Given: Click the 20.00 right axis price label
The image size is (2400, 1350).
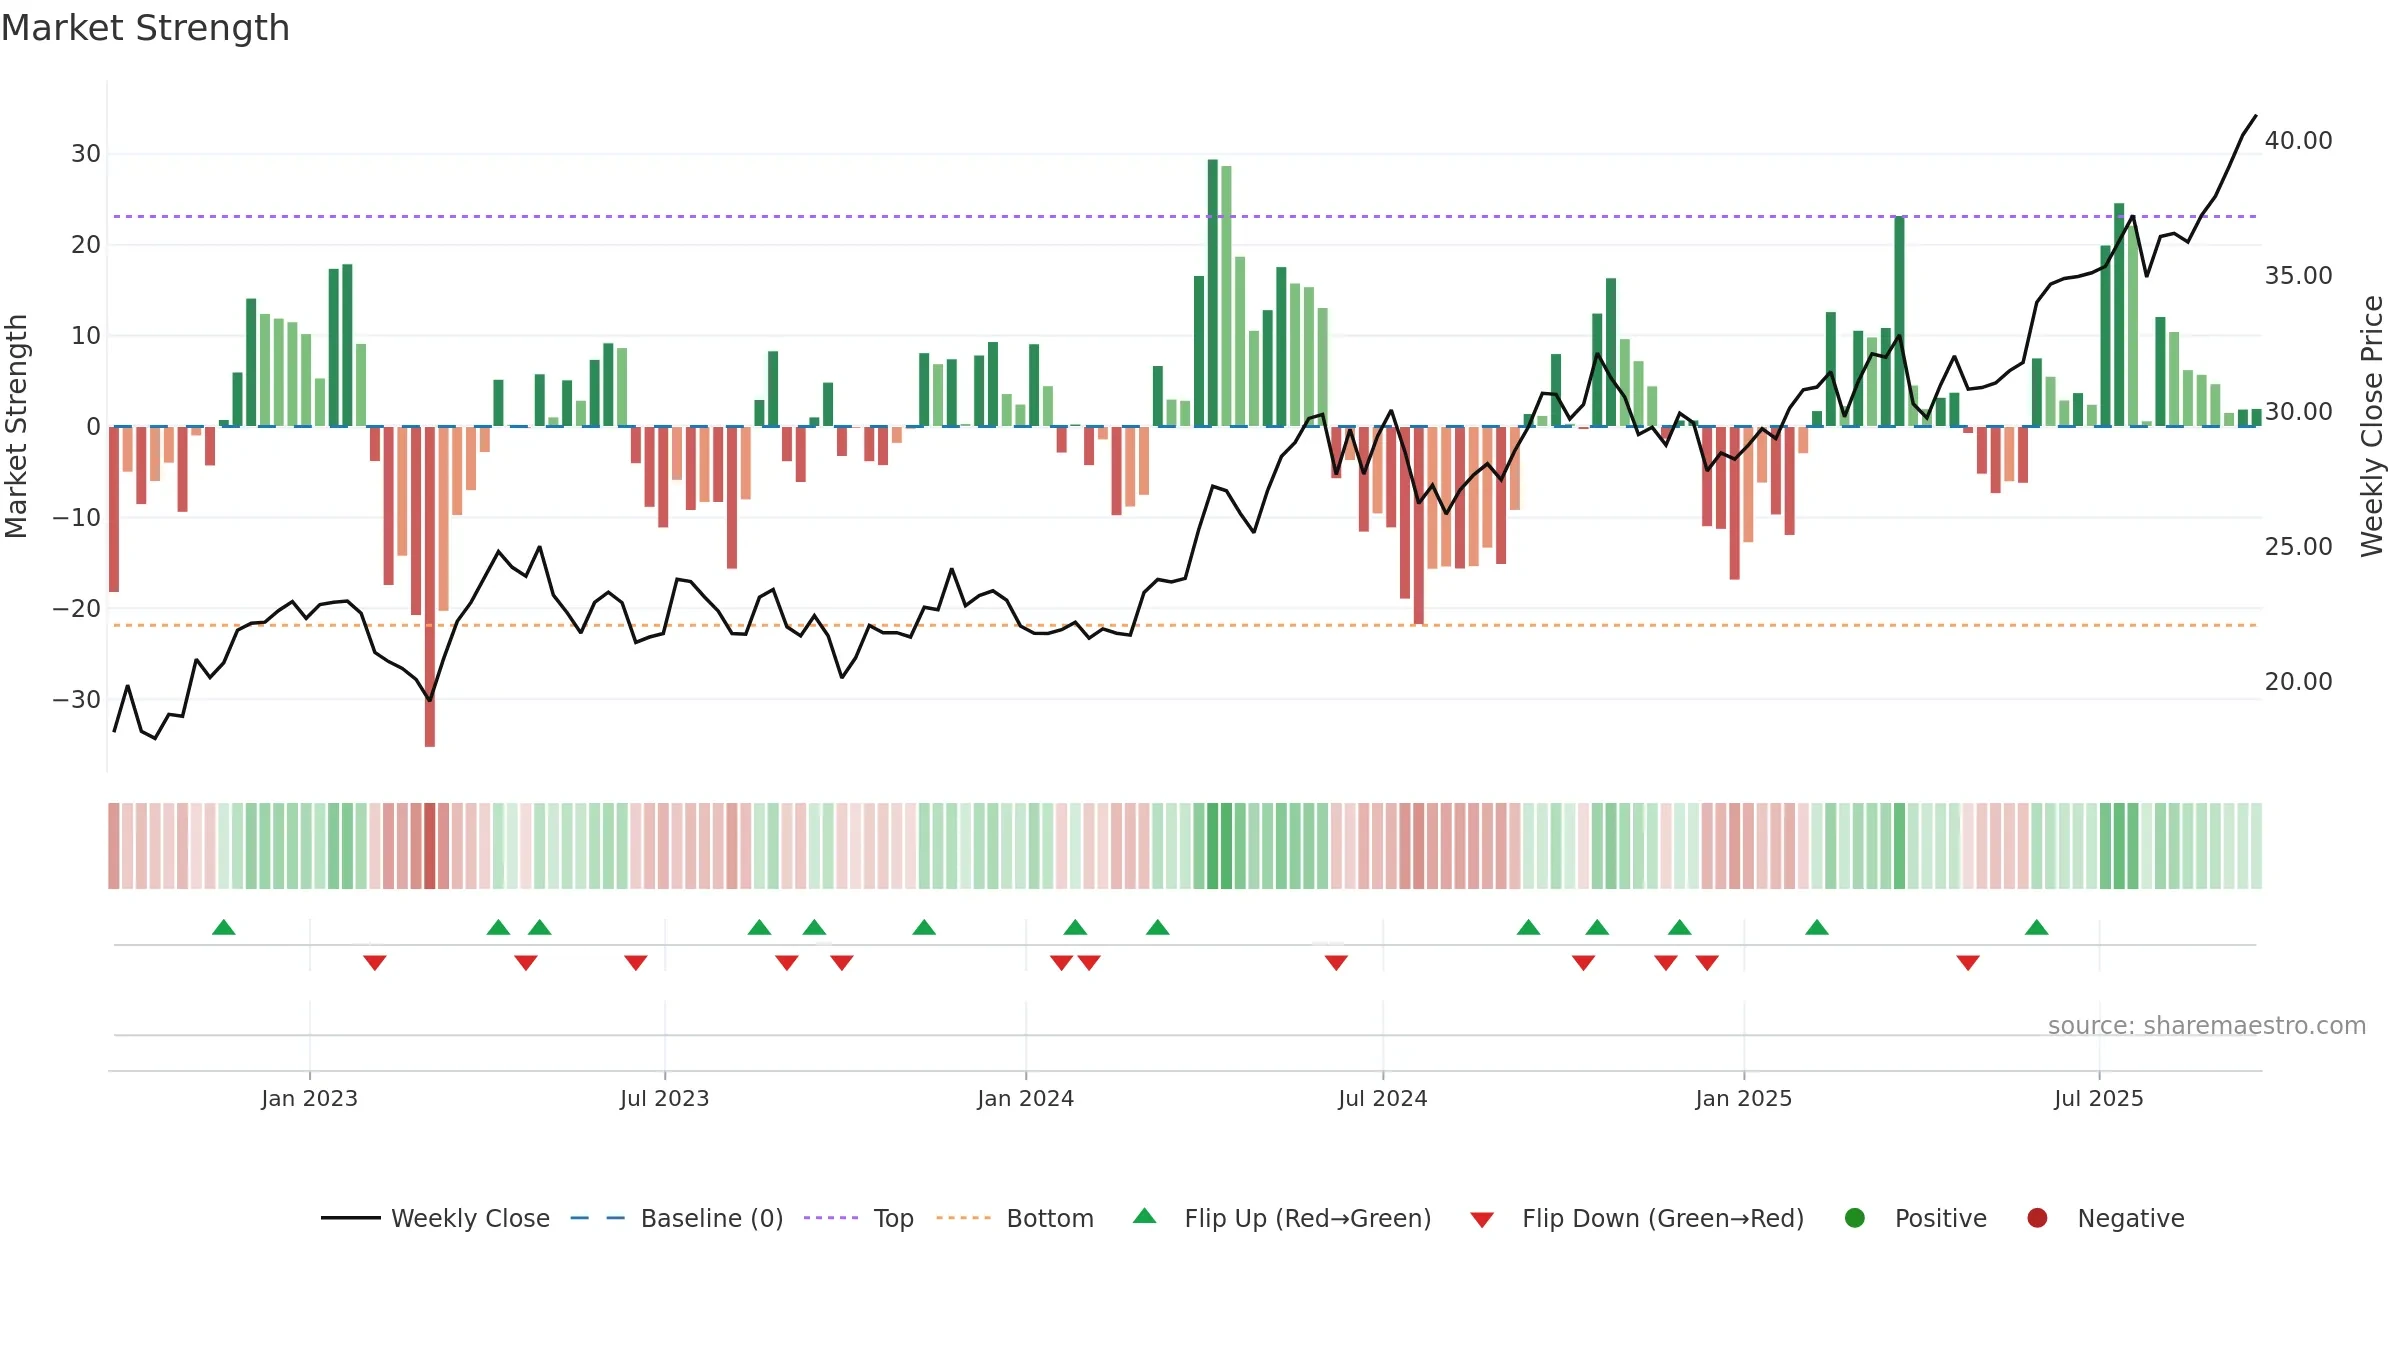Looking at the screenshot, I should coord(2299,681).
